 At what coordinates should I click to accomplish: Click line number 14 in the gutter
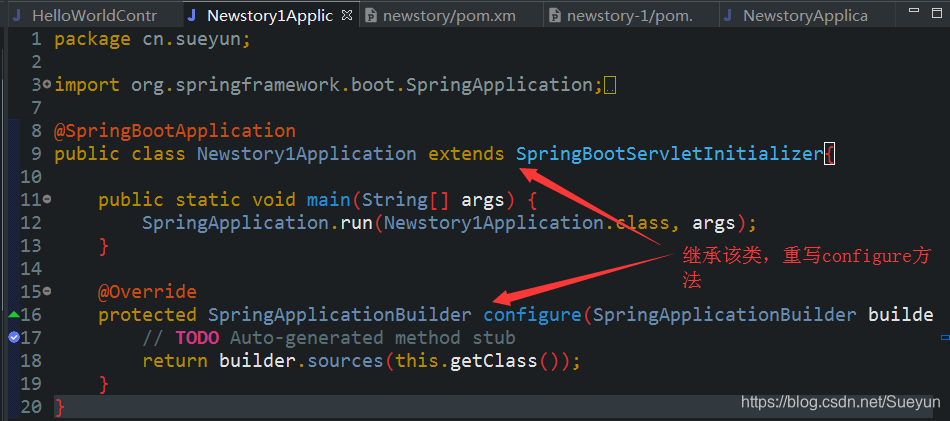pyautogui.click(x=31, y=268)
